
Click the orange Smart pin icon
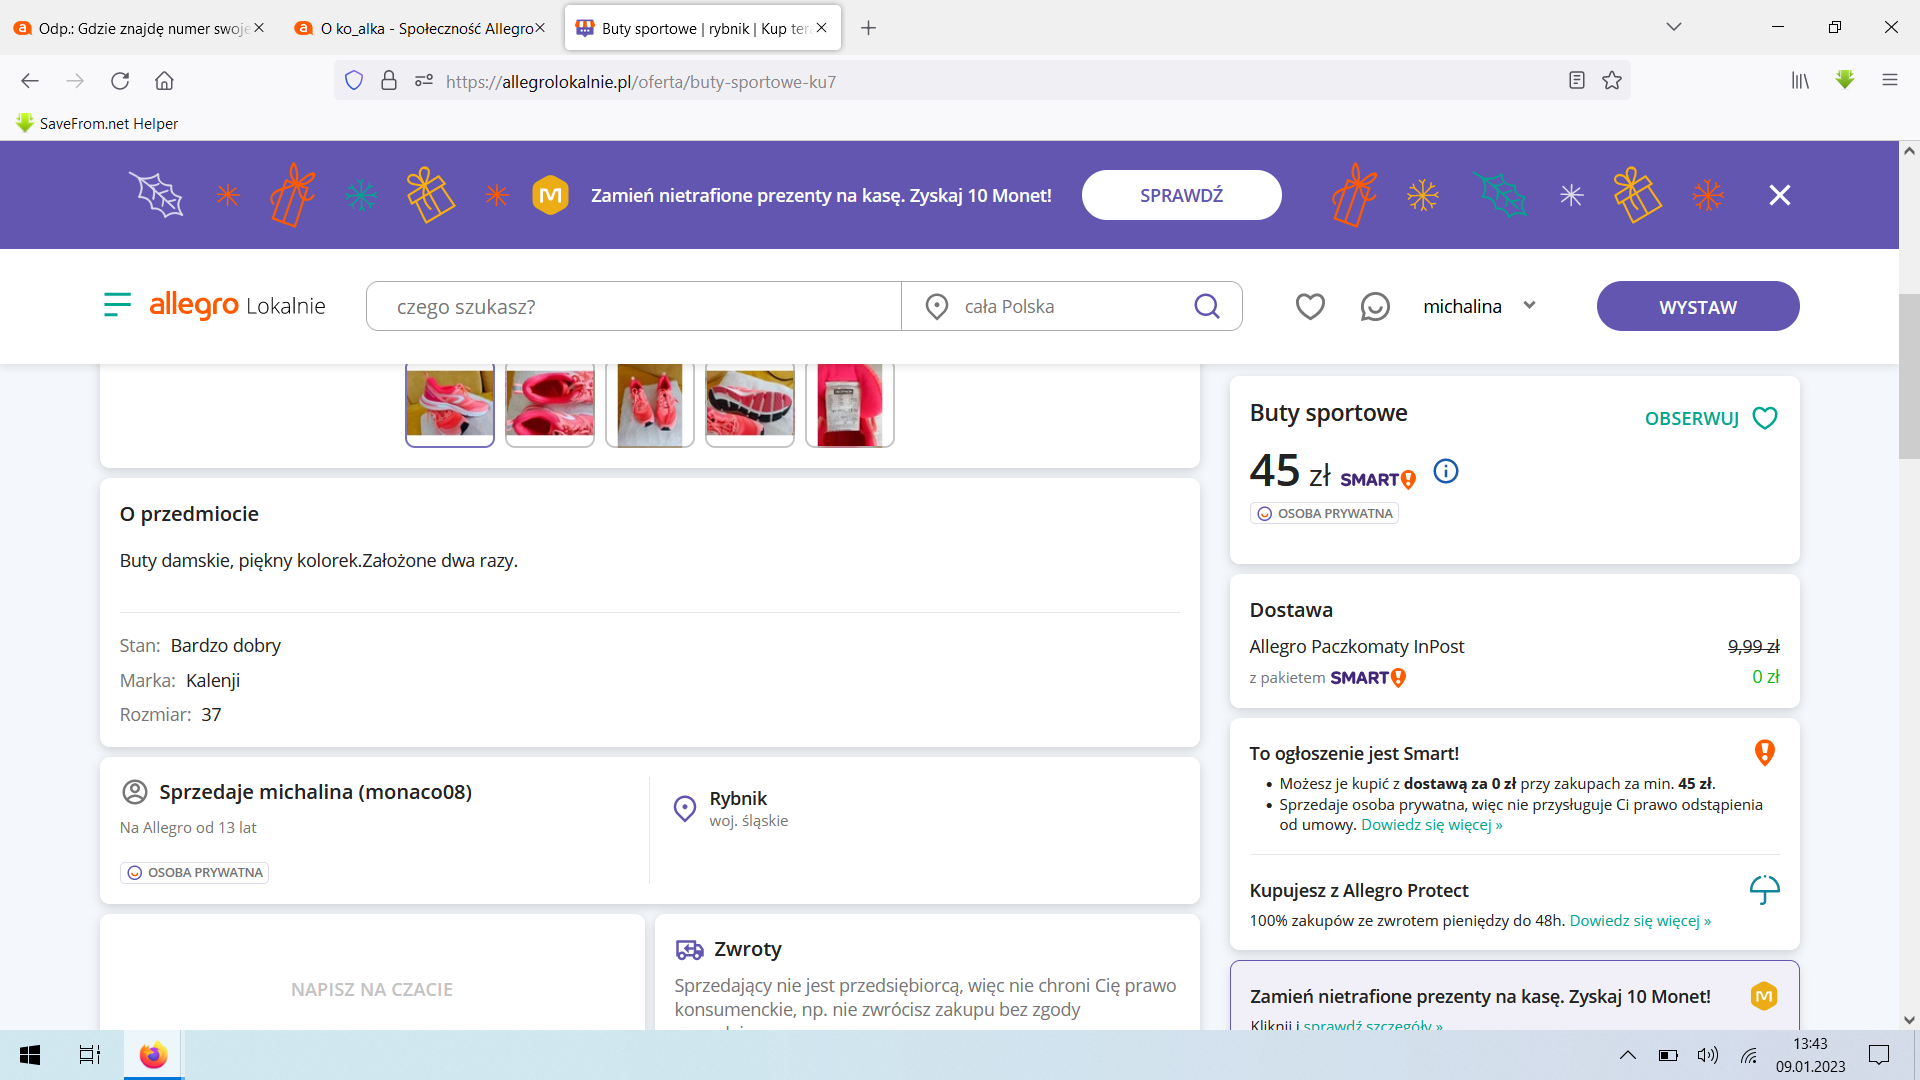[x=1765, y=752]
